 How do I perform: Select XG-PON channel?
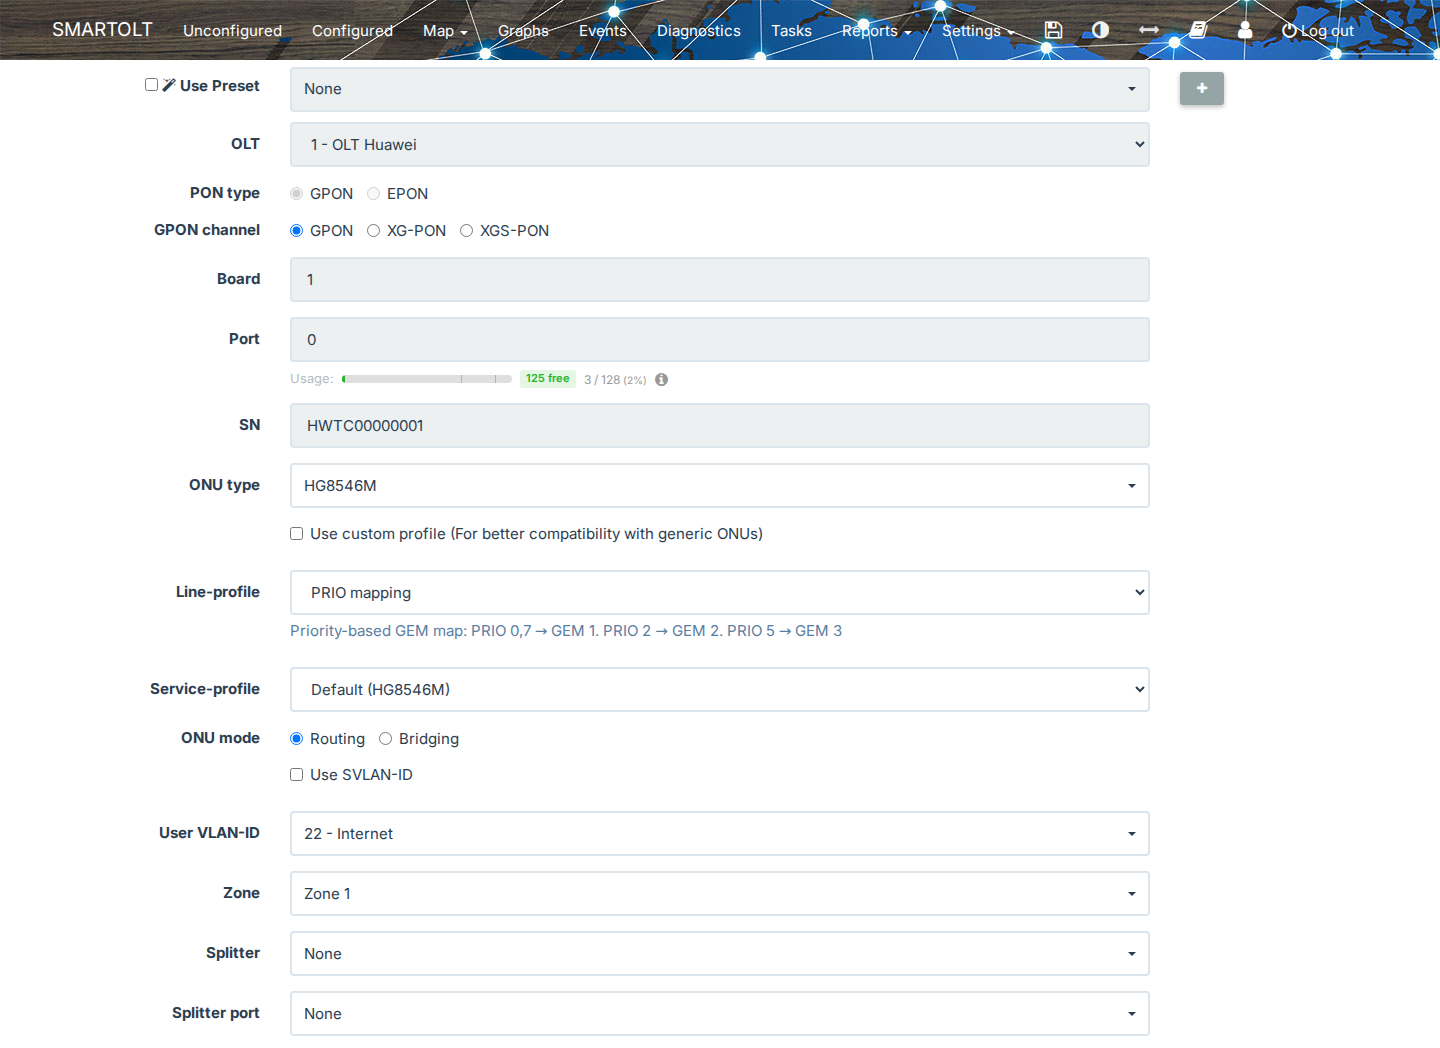(x=373, y=230)
